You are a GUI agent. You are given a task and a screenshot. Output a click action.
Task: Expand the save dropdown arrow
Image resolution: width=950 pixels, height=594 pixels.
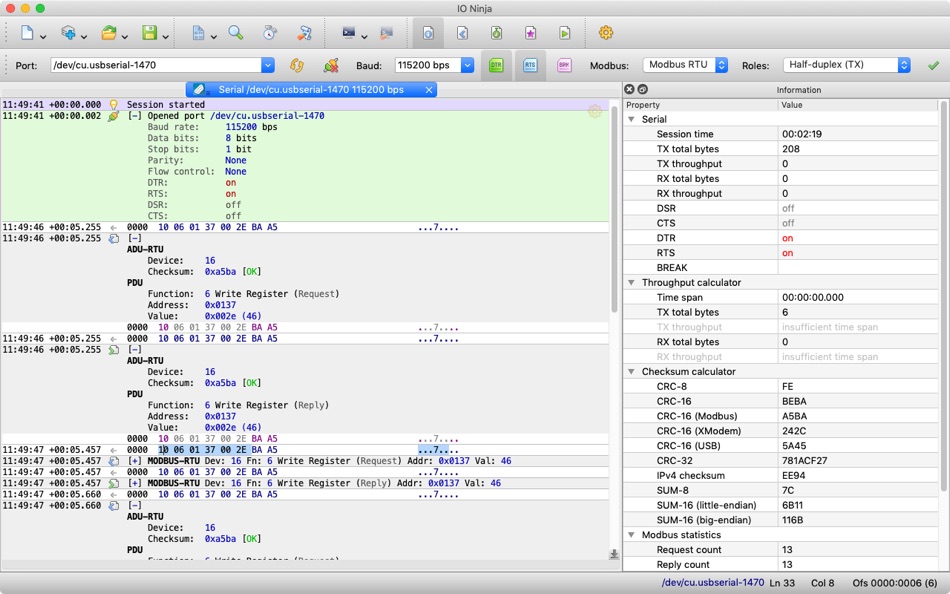165,36
